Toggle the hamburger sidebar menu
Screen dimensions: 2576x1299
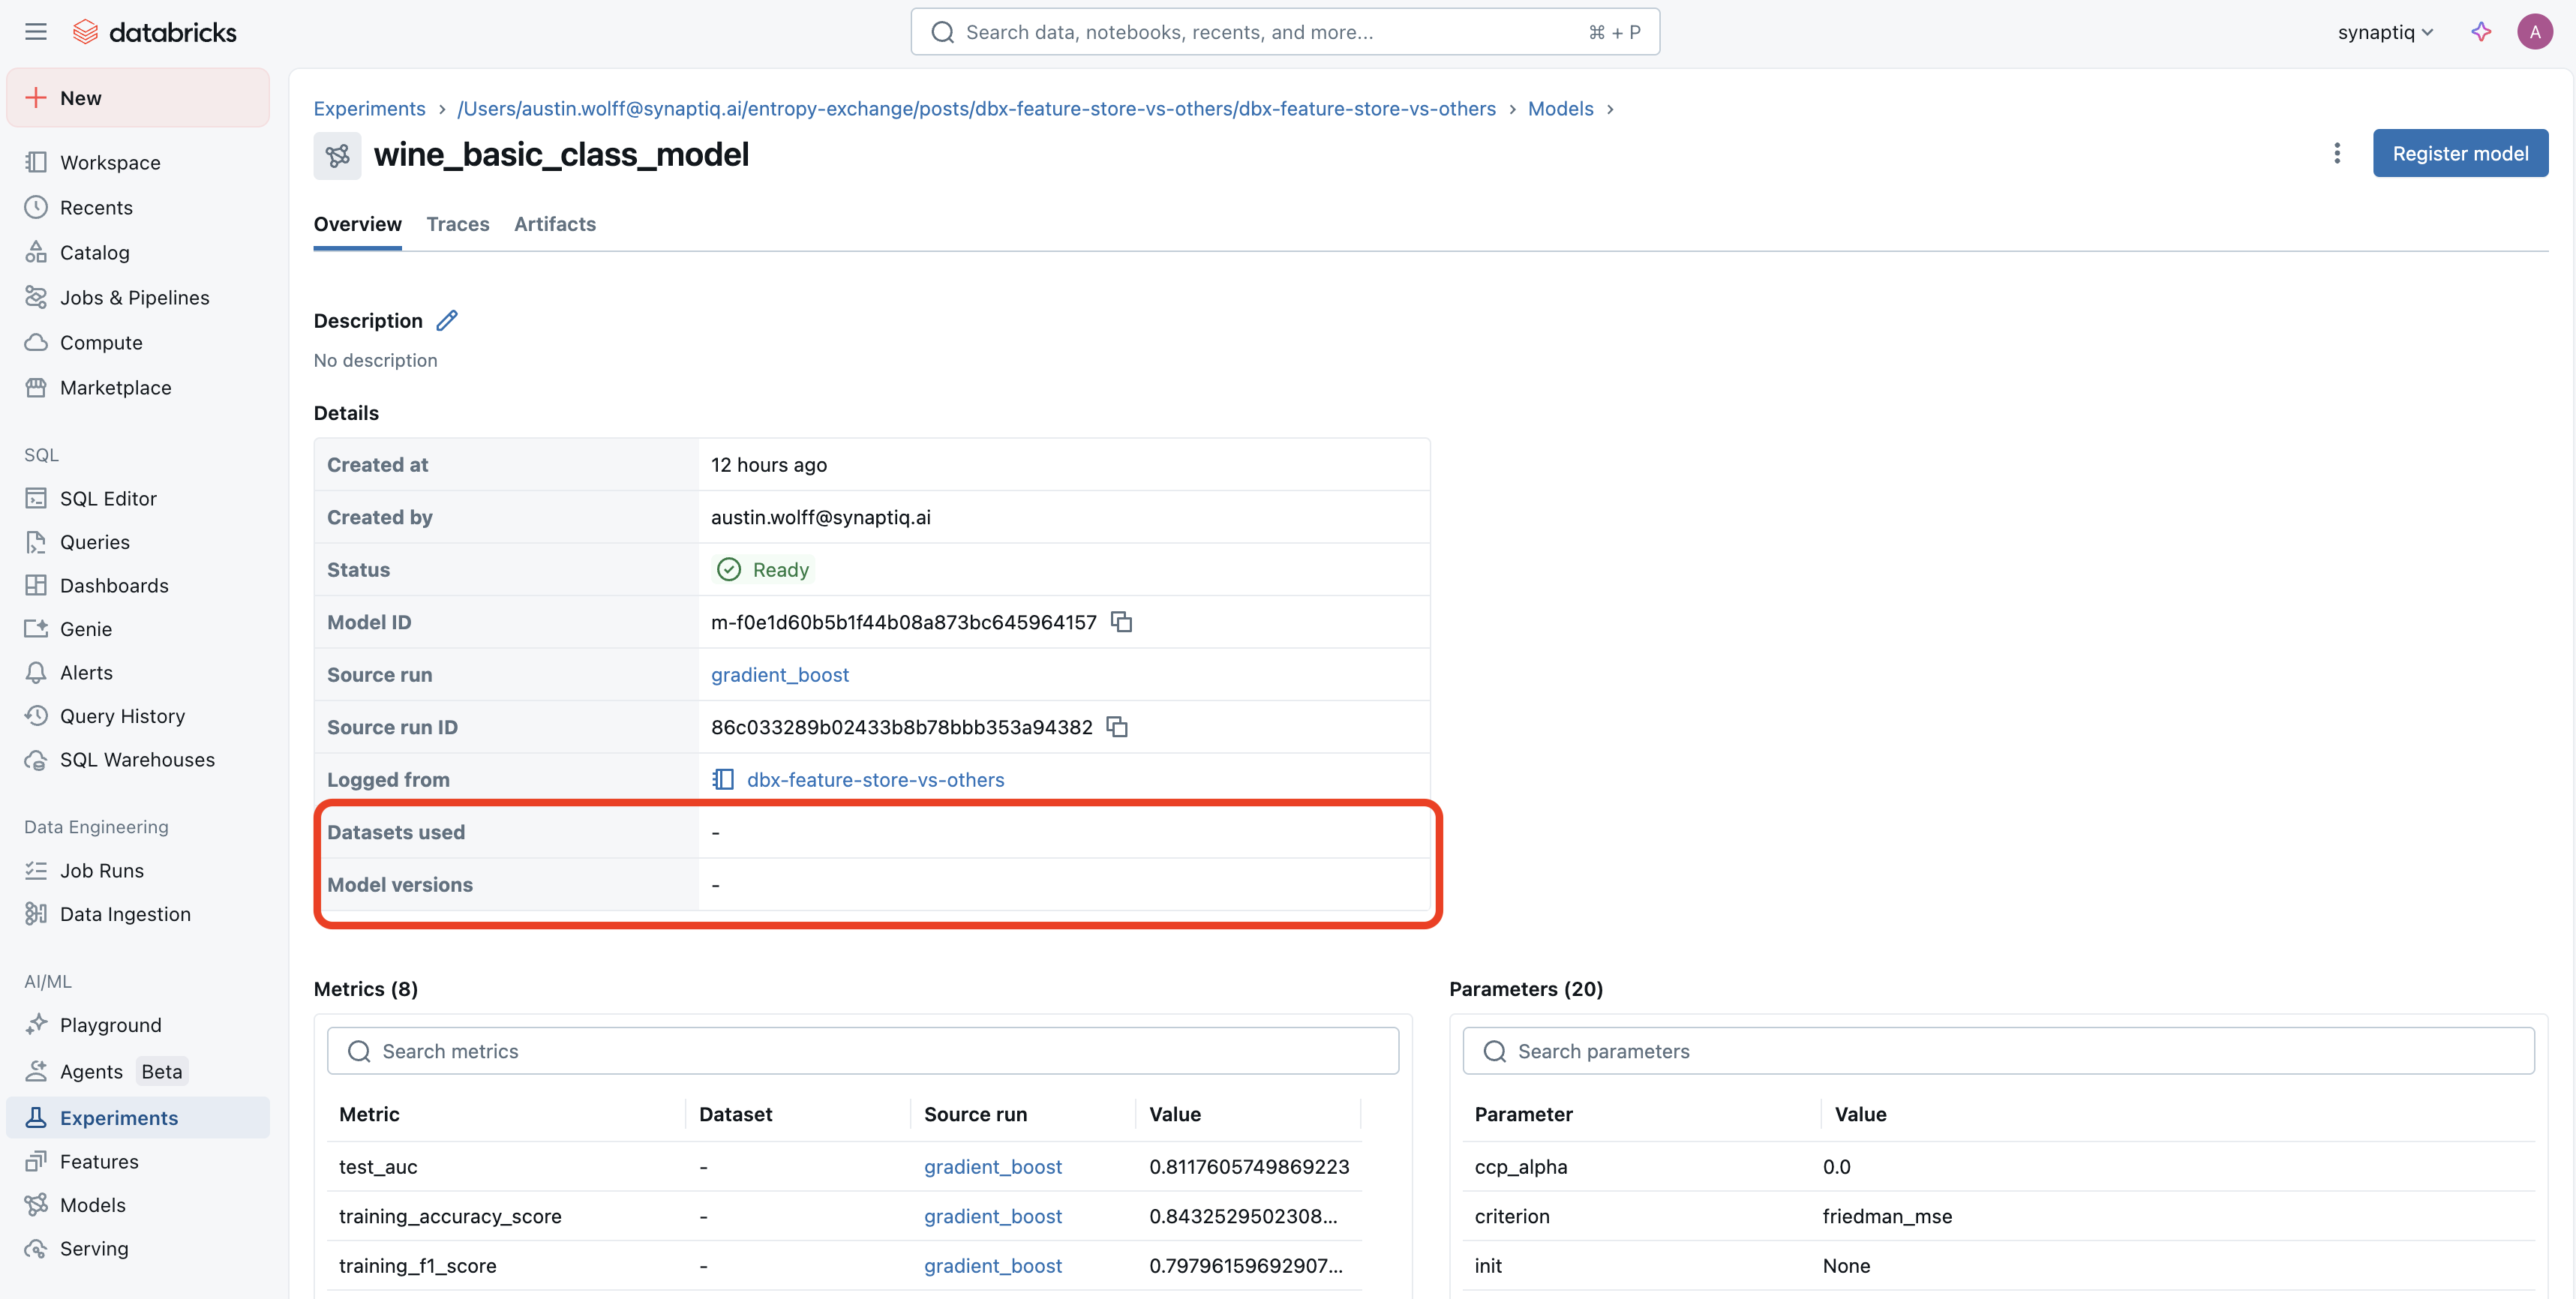point(36,32)
